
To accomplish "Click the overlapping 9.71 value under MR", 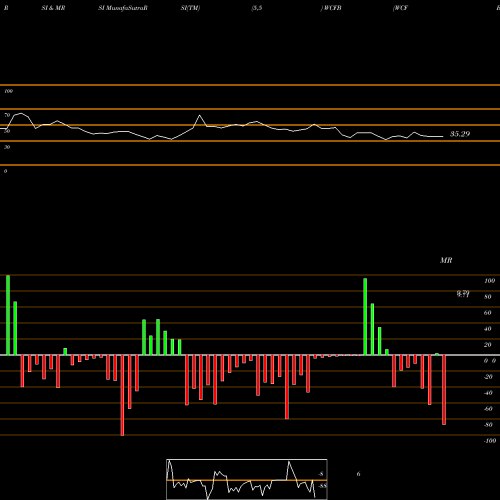I will (x=463, y=294).
